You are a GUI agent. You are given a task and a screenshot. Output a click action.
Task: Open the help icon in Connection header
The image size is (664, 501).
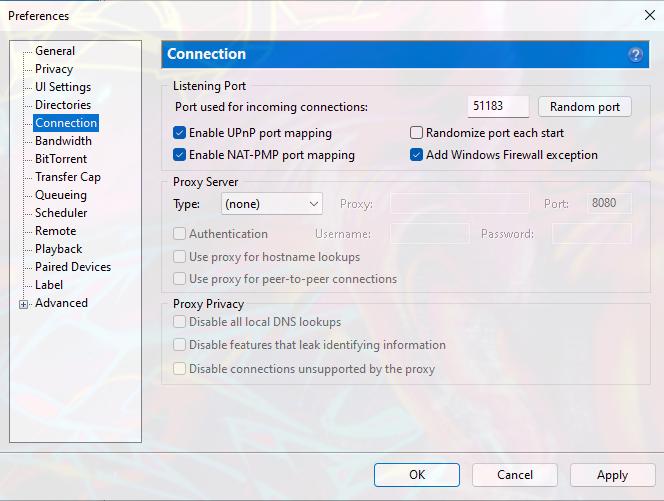click(635, 55)
